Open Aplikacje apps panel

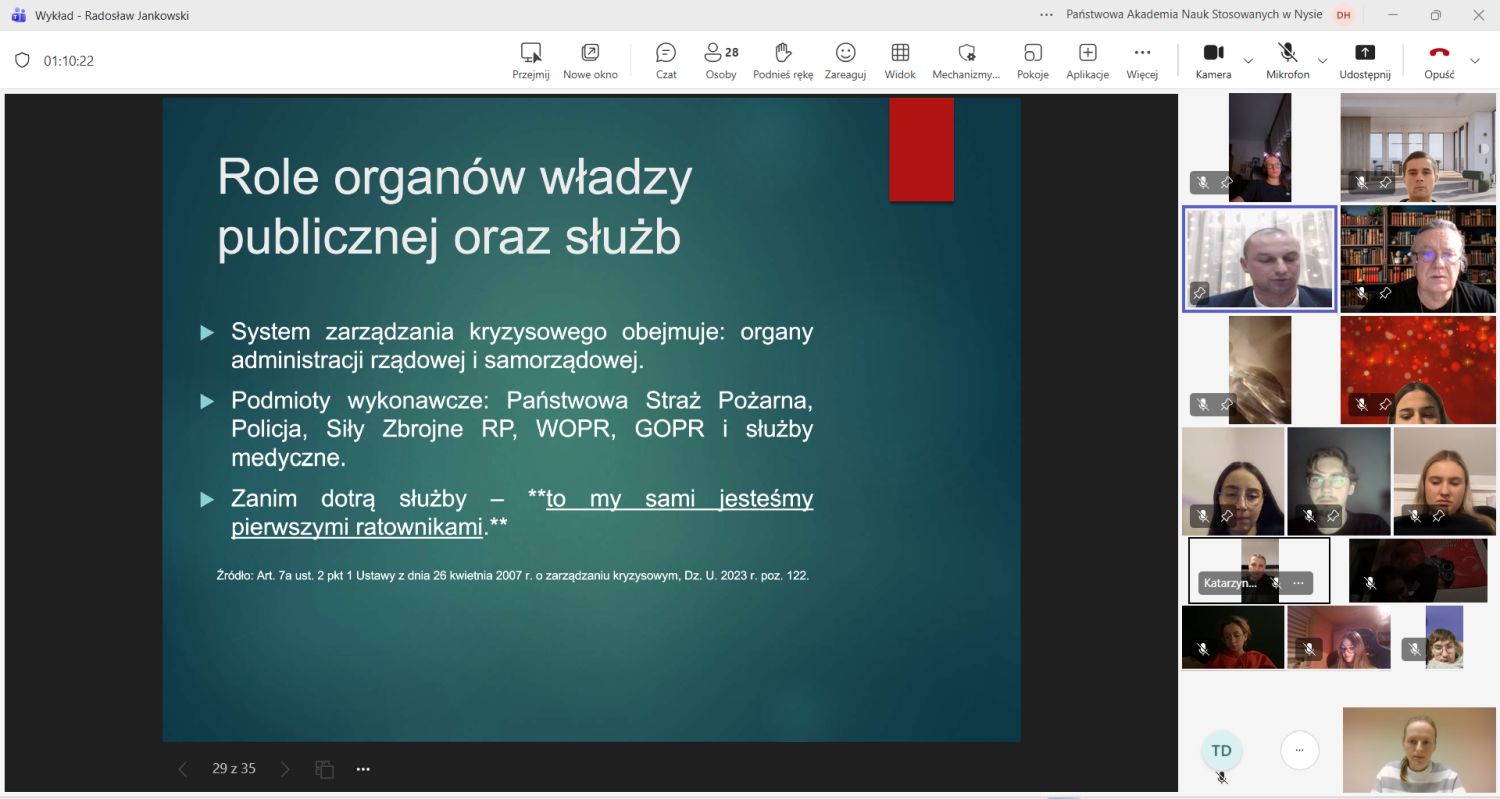tap(1087, 60)
